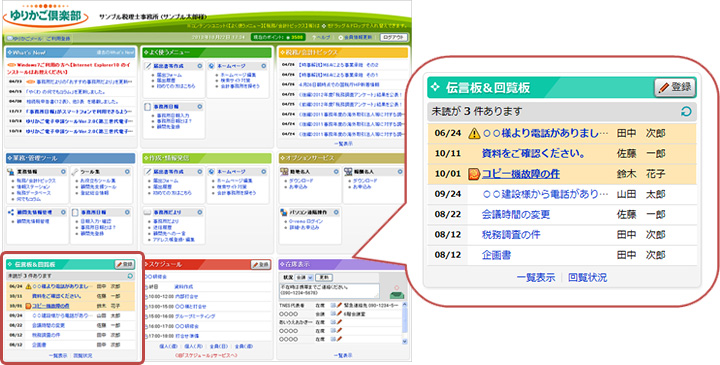Click 一覧表示 link under 在席表示 panel
This screenshot has width=720, height=365.
(x=343, y=355)
